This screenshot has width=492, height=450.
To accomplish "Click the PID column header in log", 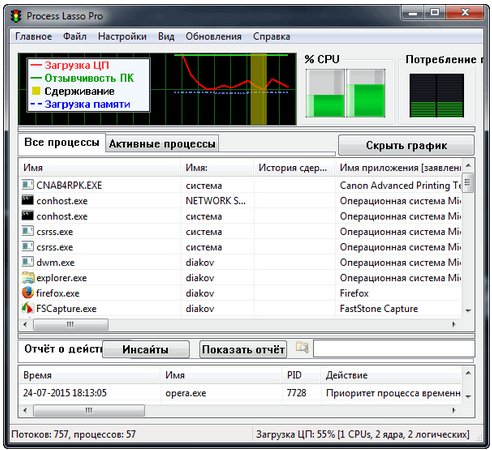I will point(301,375).
